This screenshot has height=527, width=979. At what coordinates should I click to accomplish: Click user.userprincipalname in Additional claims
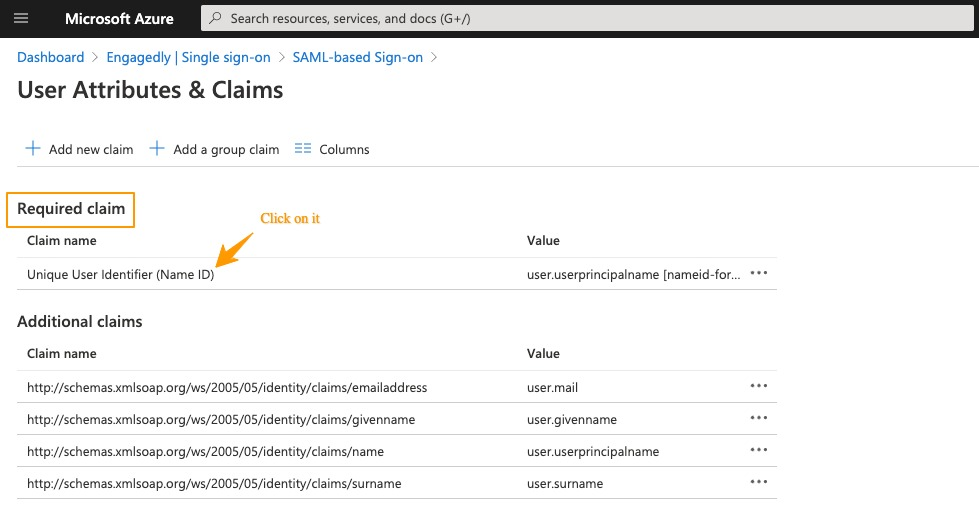pos(593,451)
